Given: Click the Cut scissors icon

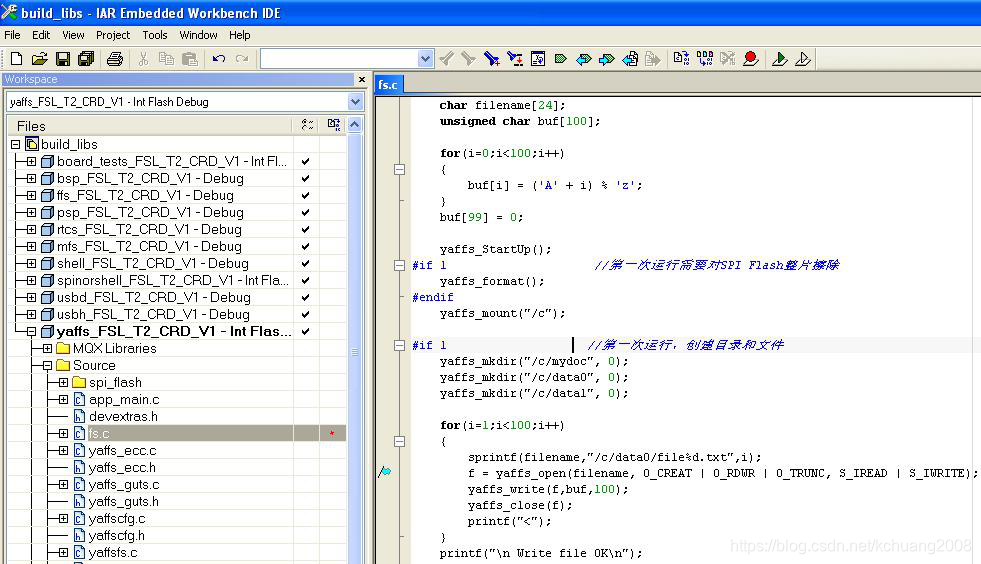Looking at the screenshot, I should click(x=143, y=59).
